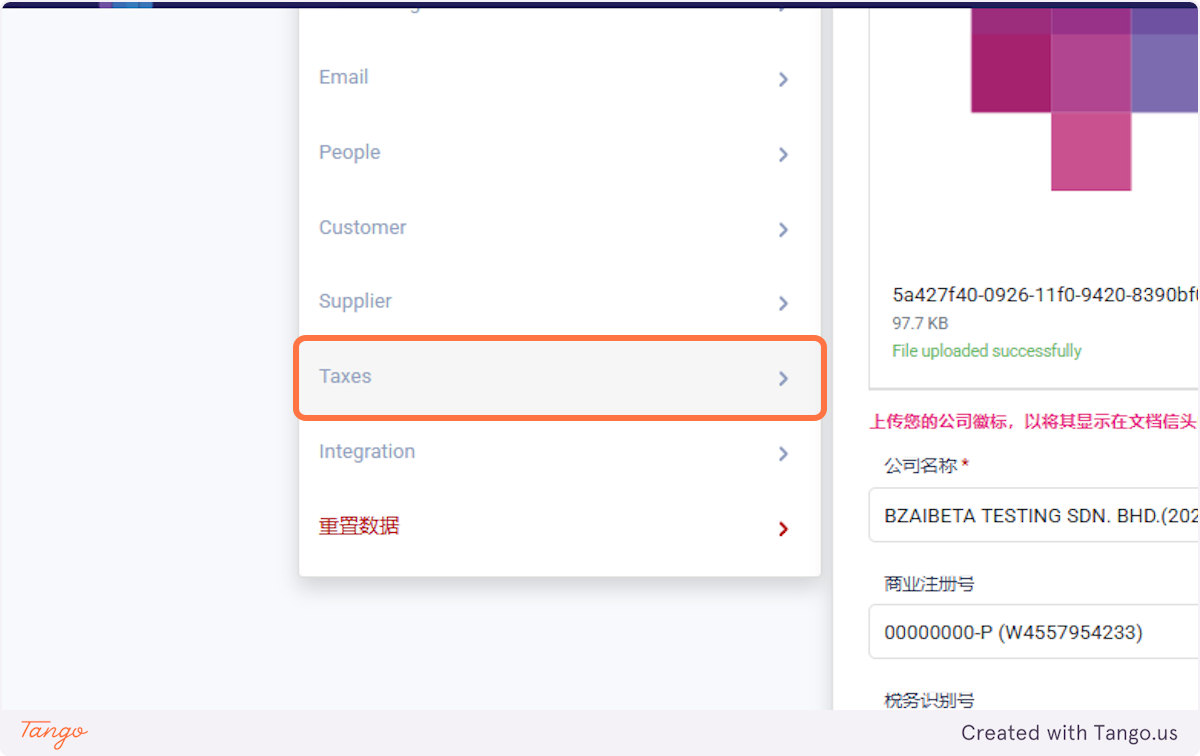Viewport: 1200px width, 756px height.
Task: Click the 'File uploaded successfully' status text
Action: pos(987,351)
